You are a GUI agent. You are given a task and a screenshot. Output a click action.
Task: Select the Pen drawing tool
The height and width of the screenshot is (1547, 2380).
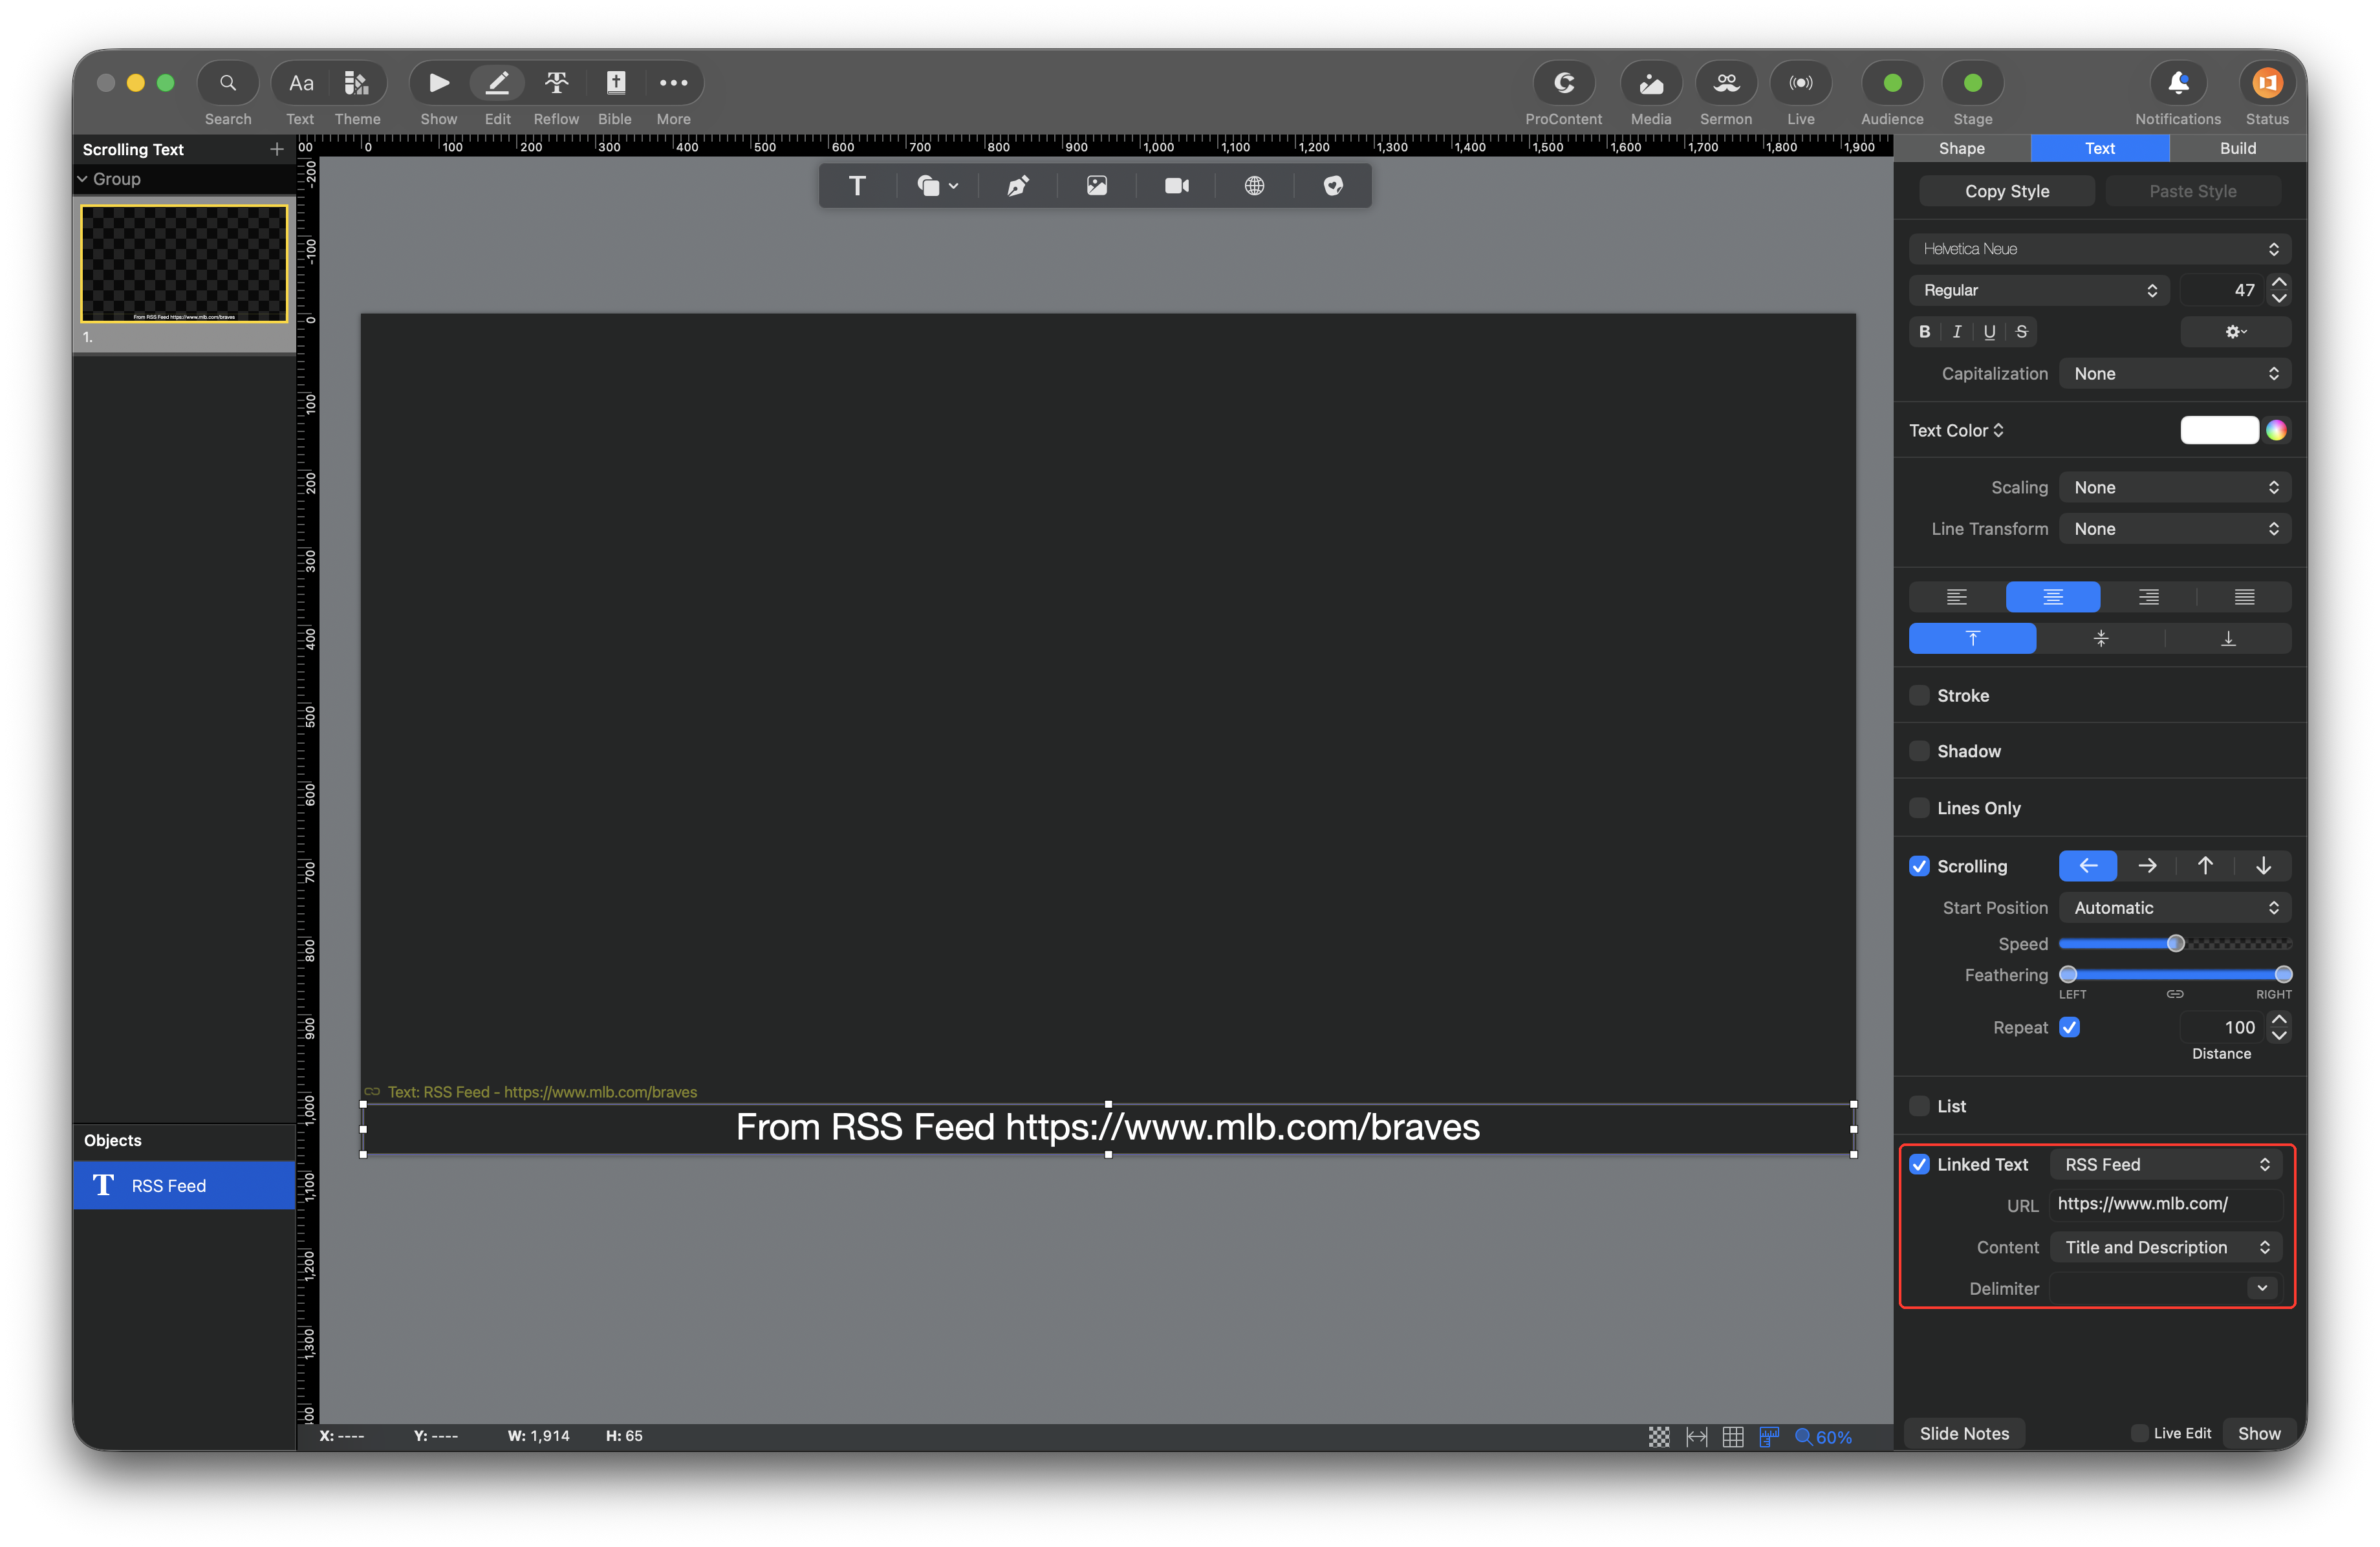pyautogui.click(x=1017, y=186)
